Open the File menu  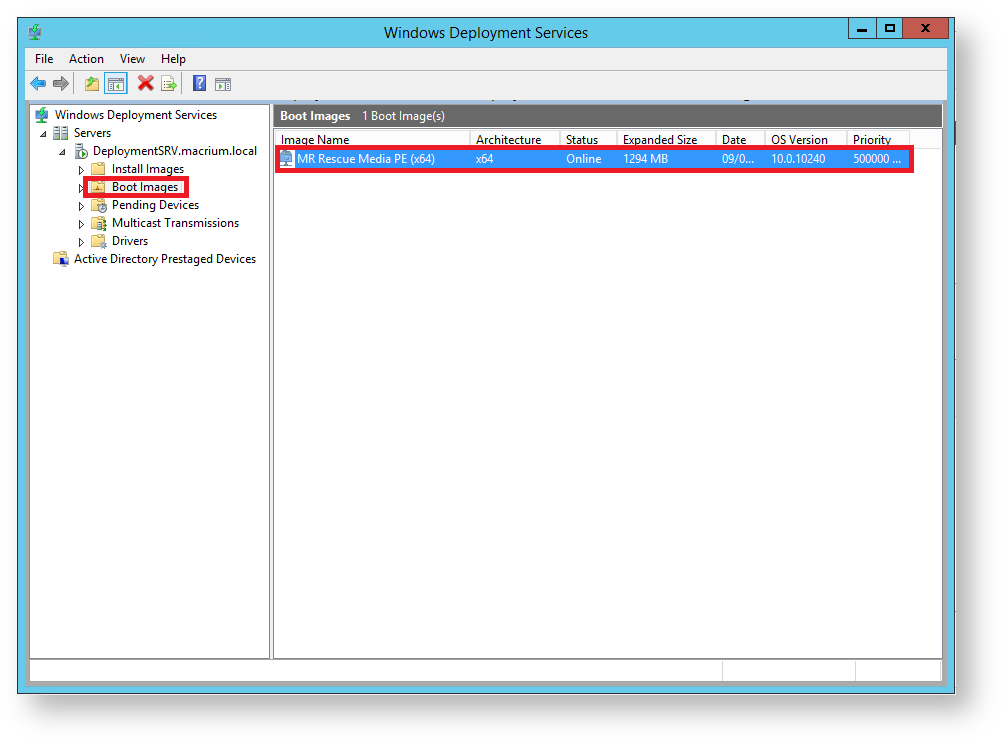click(44, 59)
